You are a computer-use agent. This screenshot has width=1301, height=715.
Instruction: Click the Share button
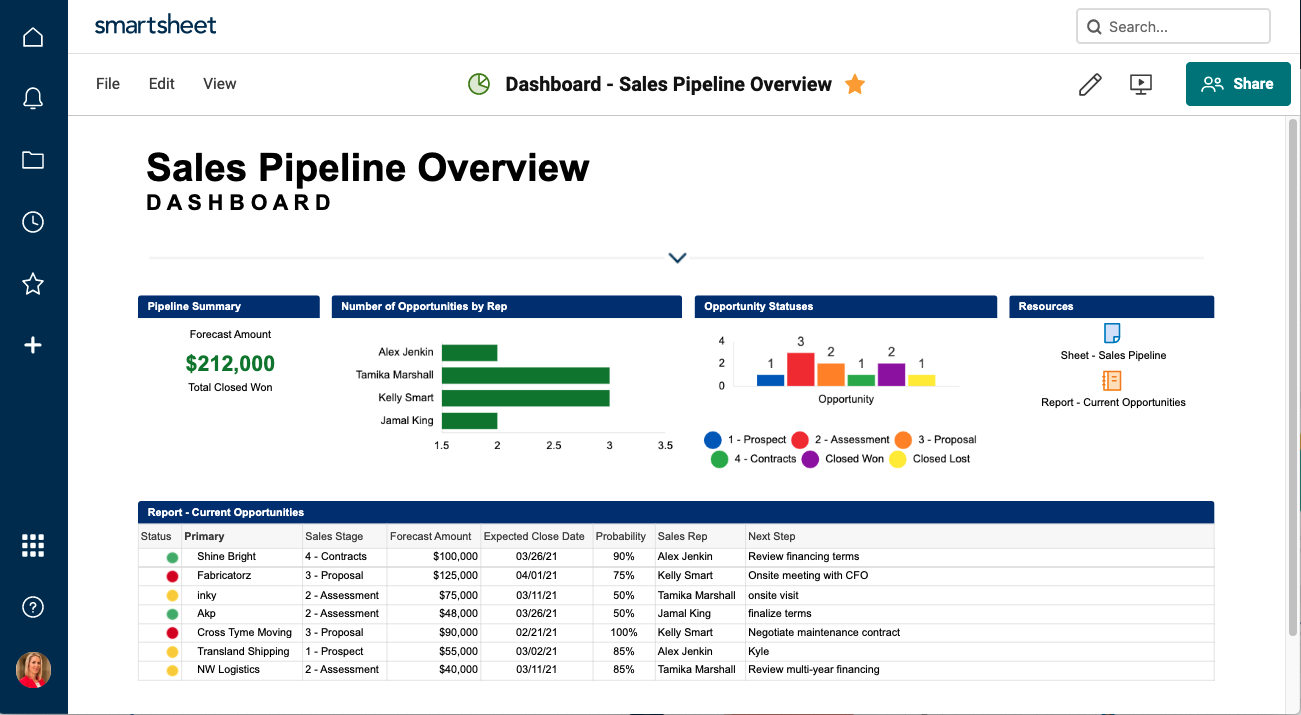click(x=1237, y=84)
